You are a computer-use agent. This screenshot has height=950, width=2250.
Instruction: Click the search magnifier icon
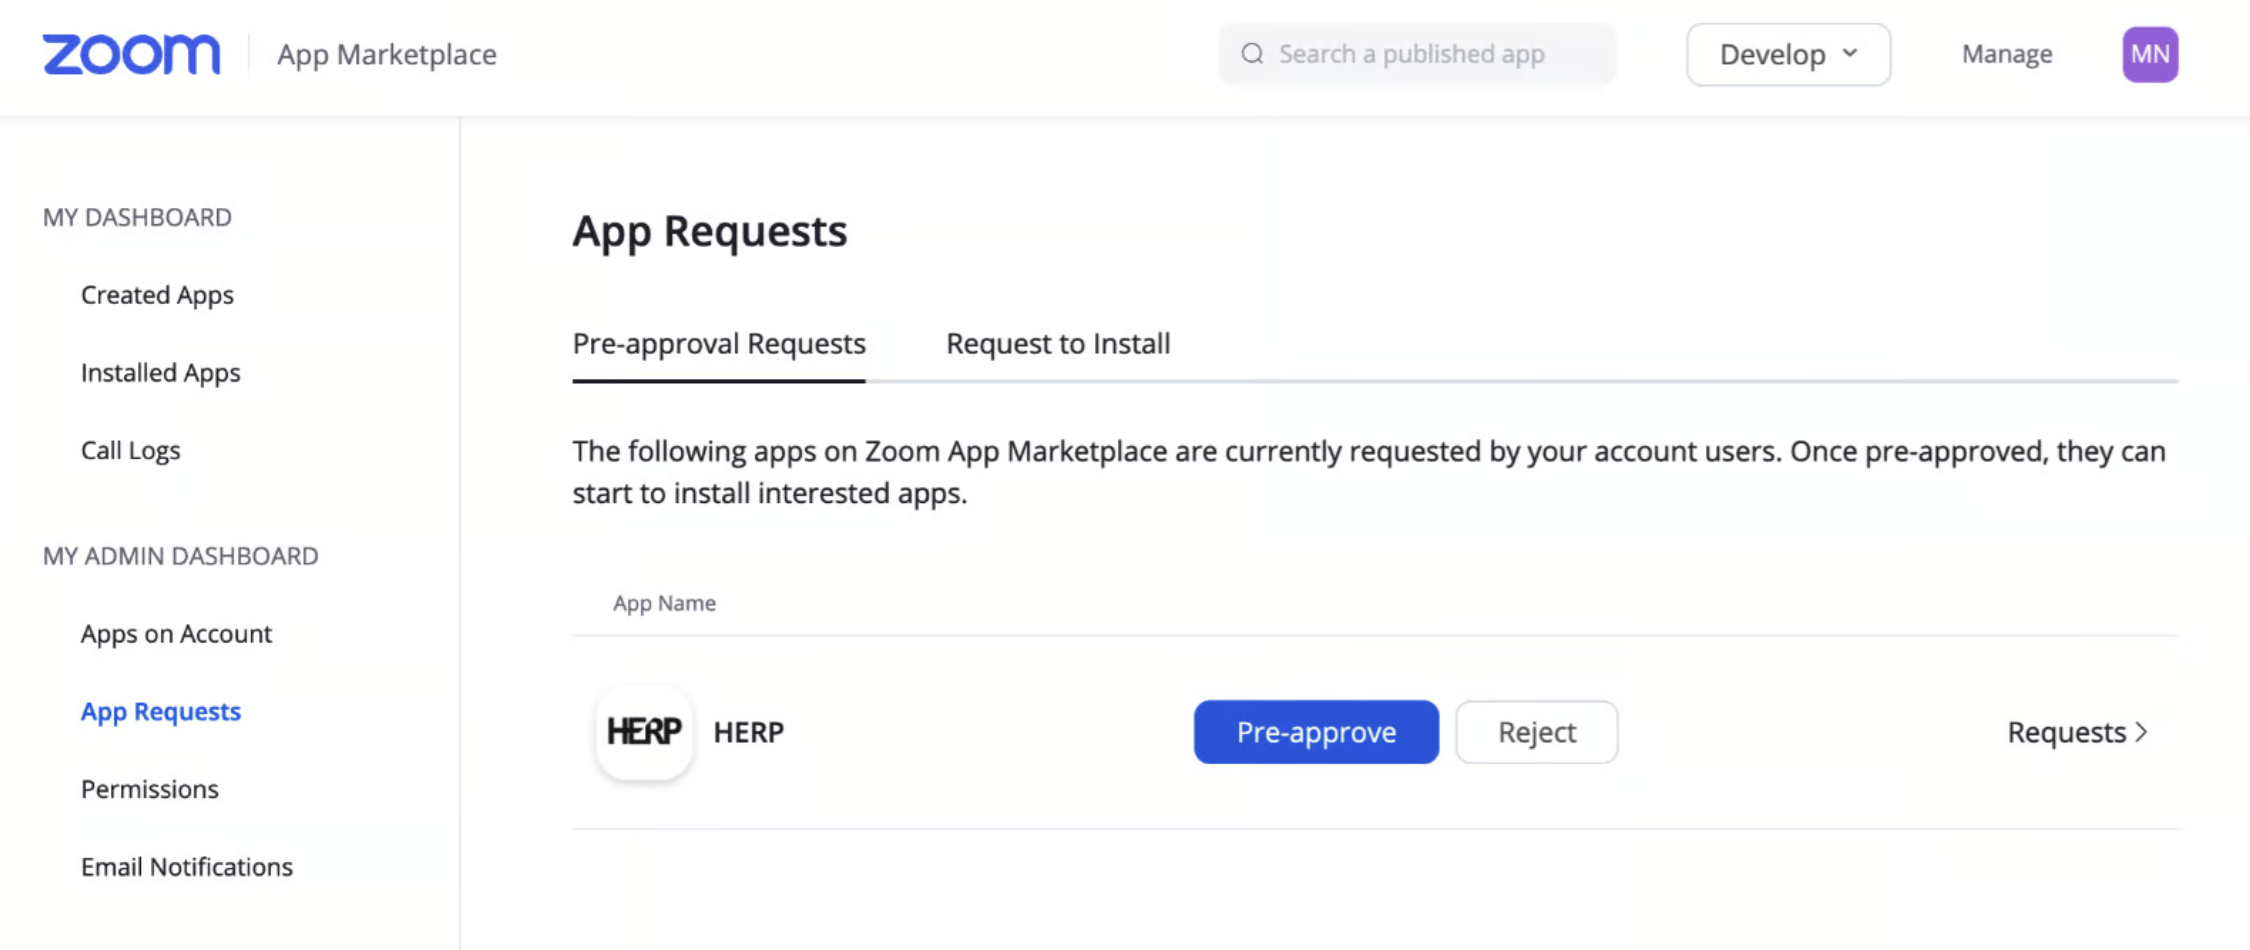coord(1252,54)
